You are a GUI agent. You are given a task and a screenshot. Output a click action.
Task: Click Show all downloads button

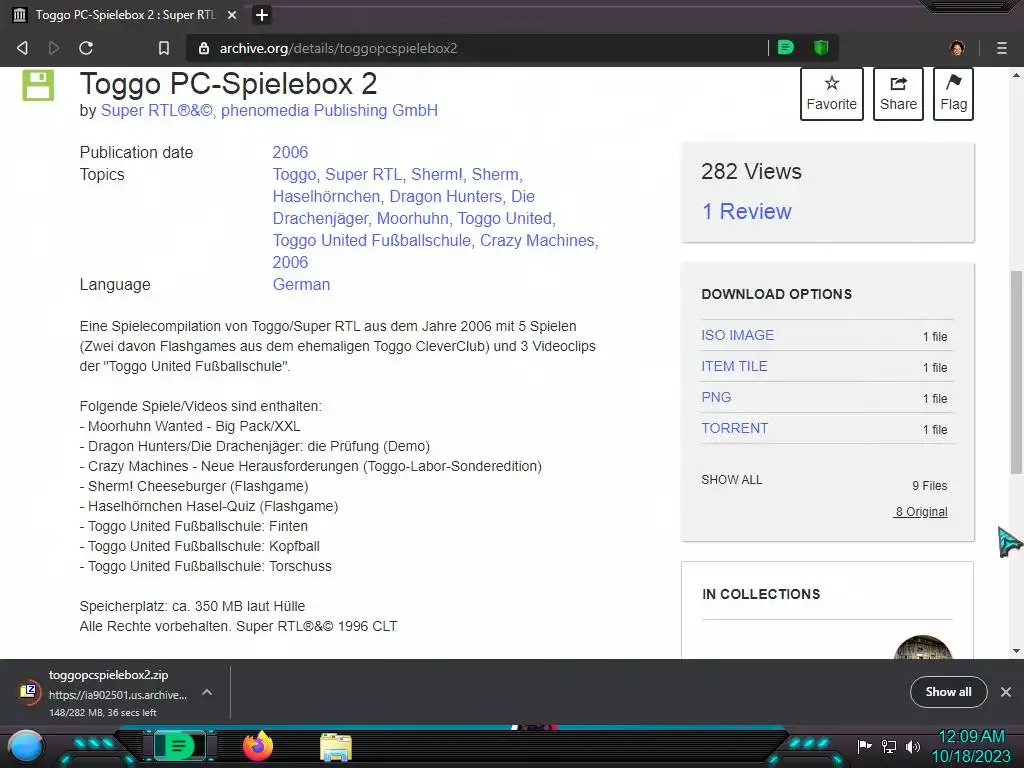(x=948, y=692)
